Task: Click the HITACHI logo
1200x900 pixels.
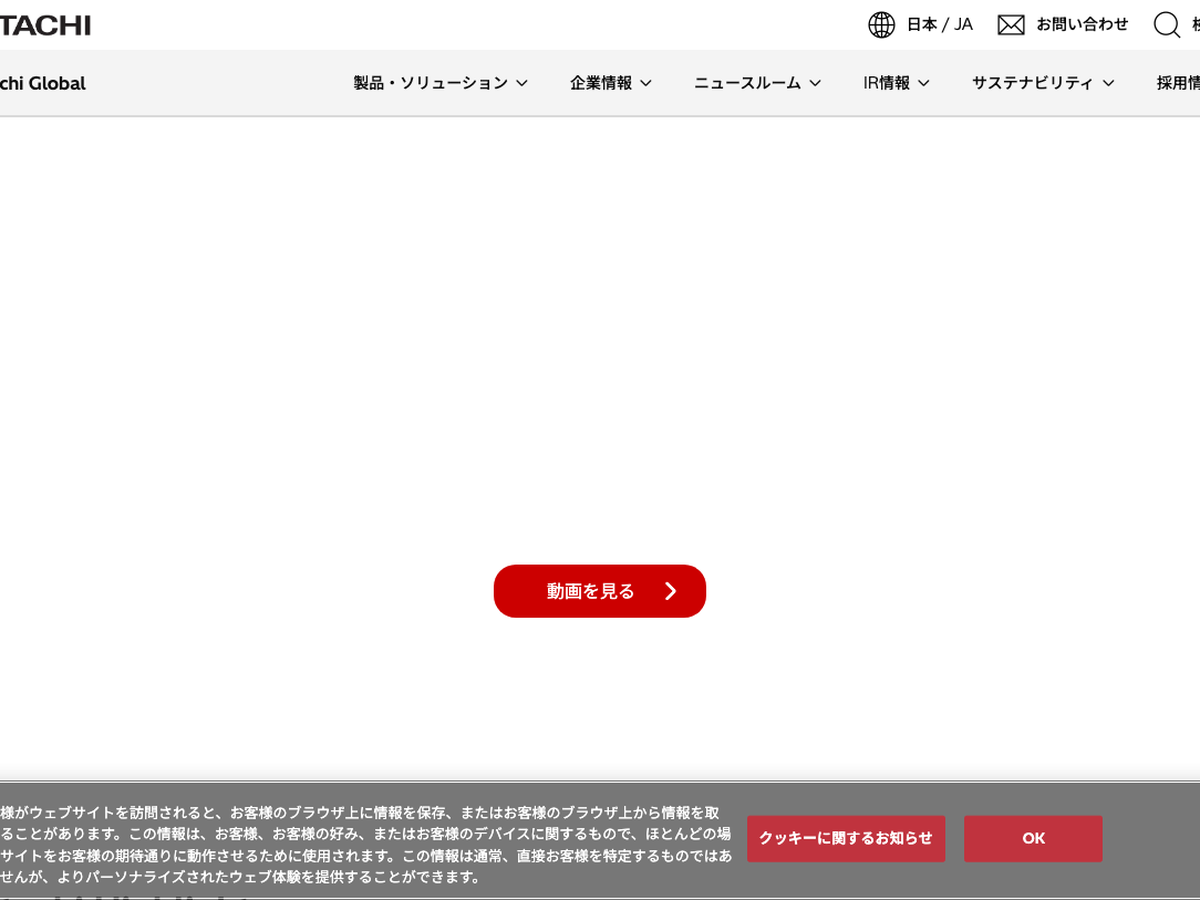Action: coord(45,25)
